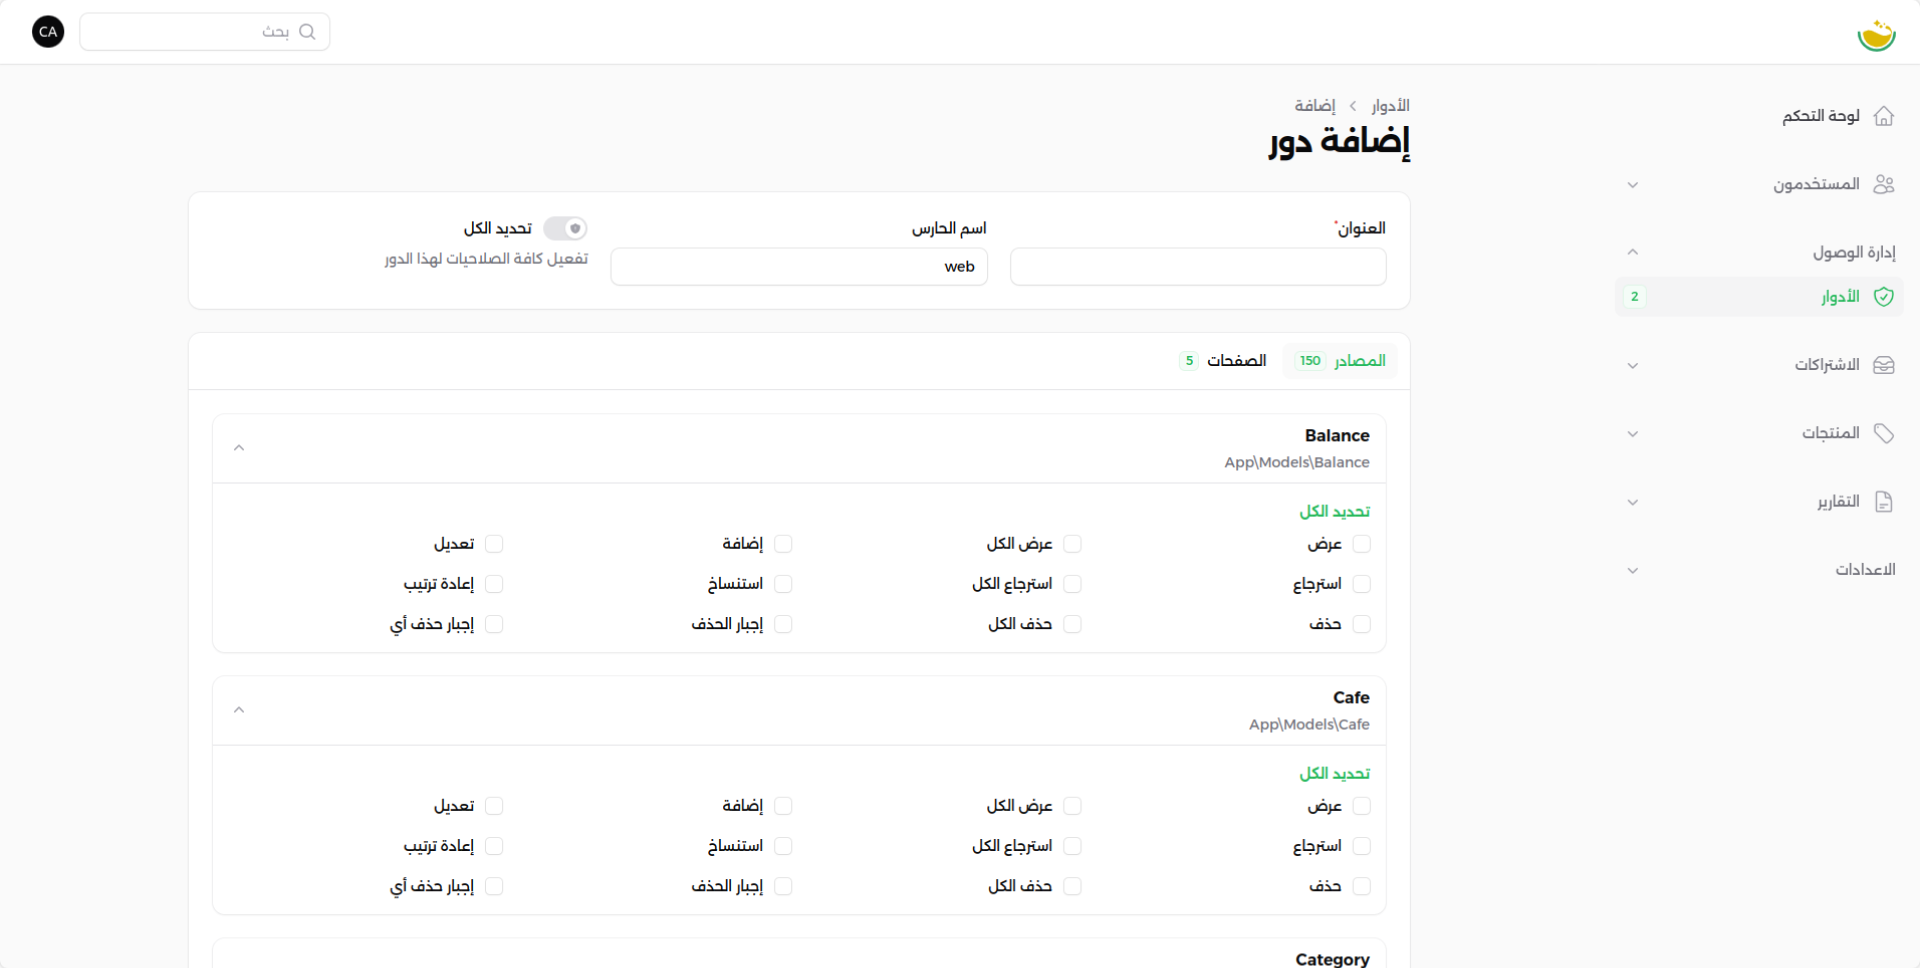Check إضافة under Cafe
This screenshot has height=968, width=1920.
[x=783, y=806]
